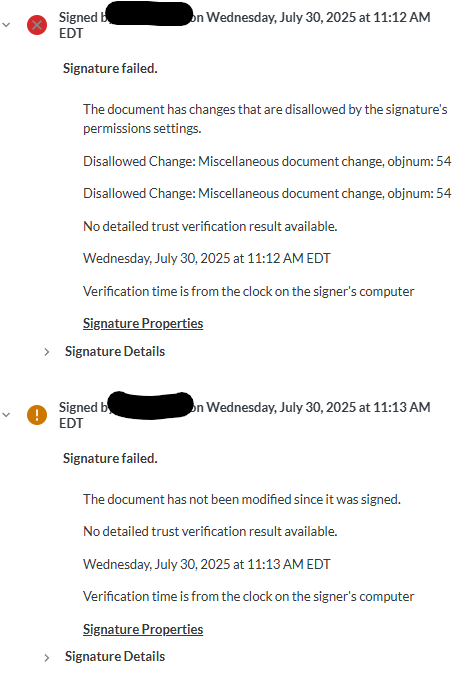Viewport: 465px width, 689px height.
Task: Select the disallowed changes permissions message
Action: tap(265, 119)
